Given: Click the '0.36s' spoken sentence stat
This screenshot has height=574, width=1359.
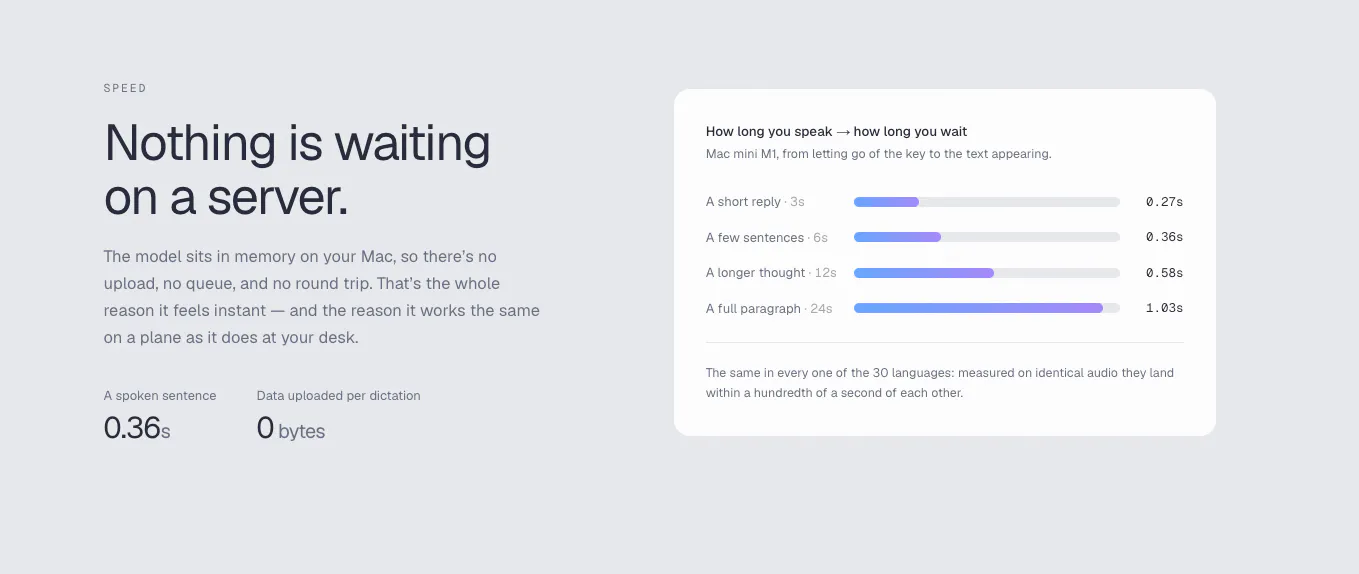Looking at the screenshot, I should click(137, 428).
